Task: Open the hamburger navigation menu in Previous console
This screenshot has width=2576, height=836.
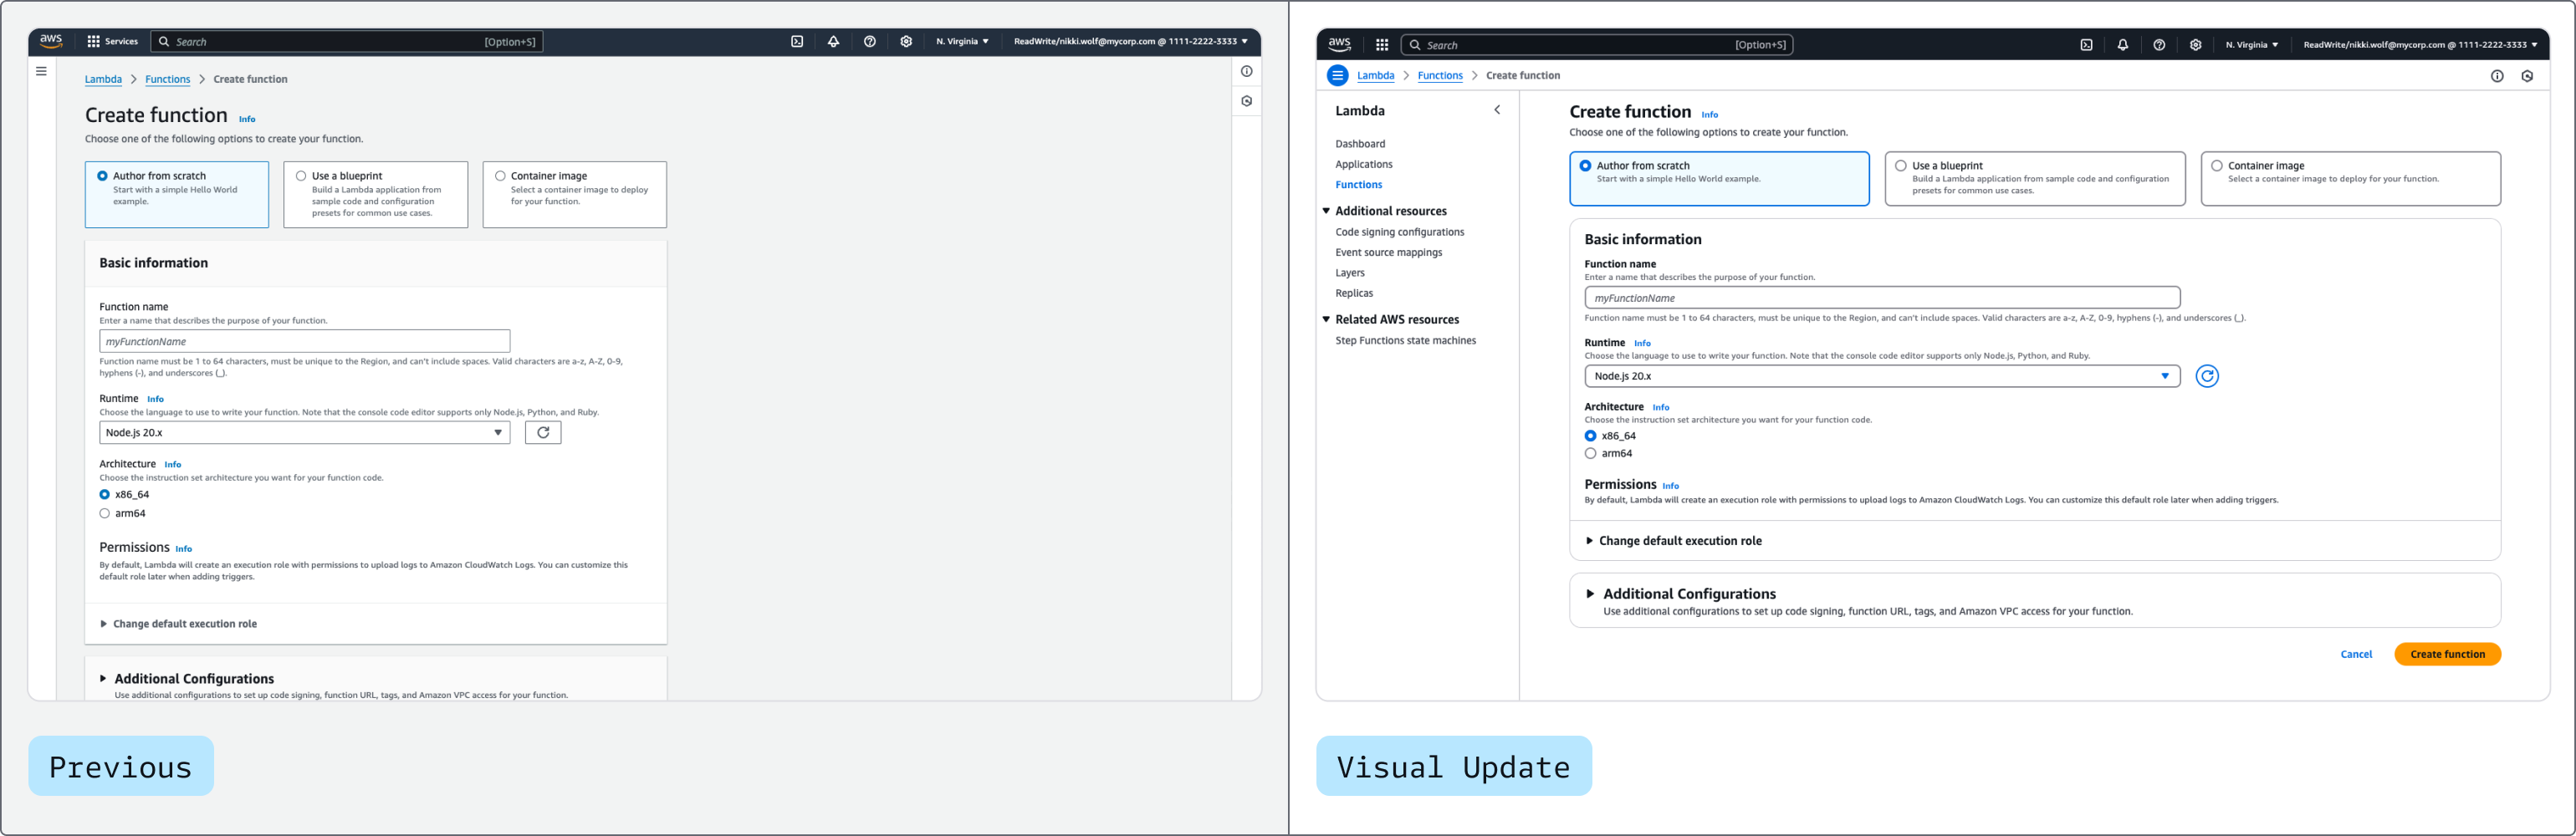Action: click(x=41, y=71)
